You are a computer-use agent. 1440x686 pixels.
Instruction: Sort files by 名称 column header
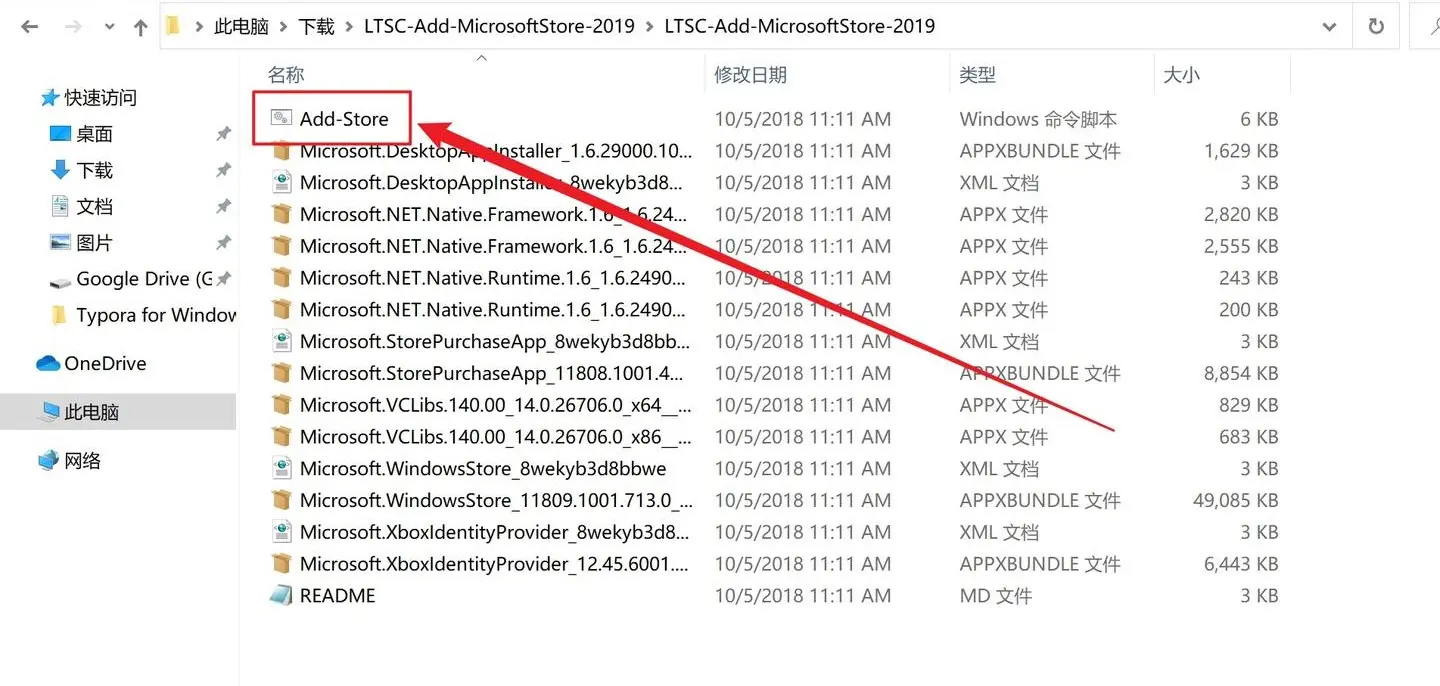[x=286, y=75]
